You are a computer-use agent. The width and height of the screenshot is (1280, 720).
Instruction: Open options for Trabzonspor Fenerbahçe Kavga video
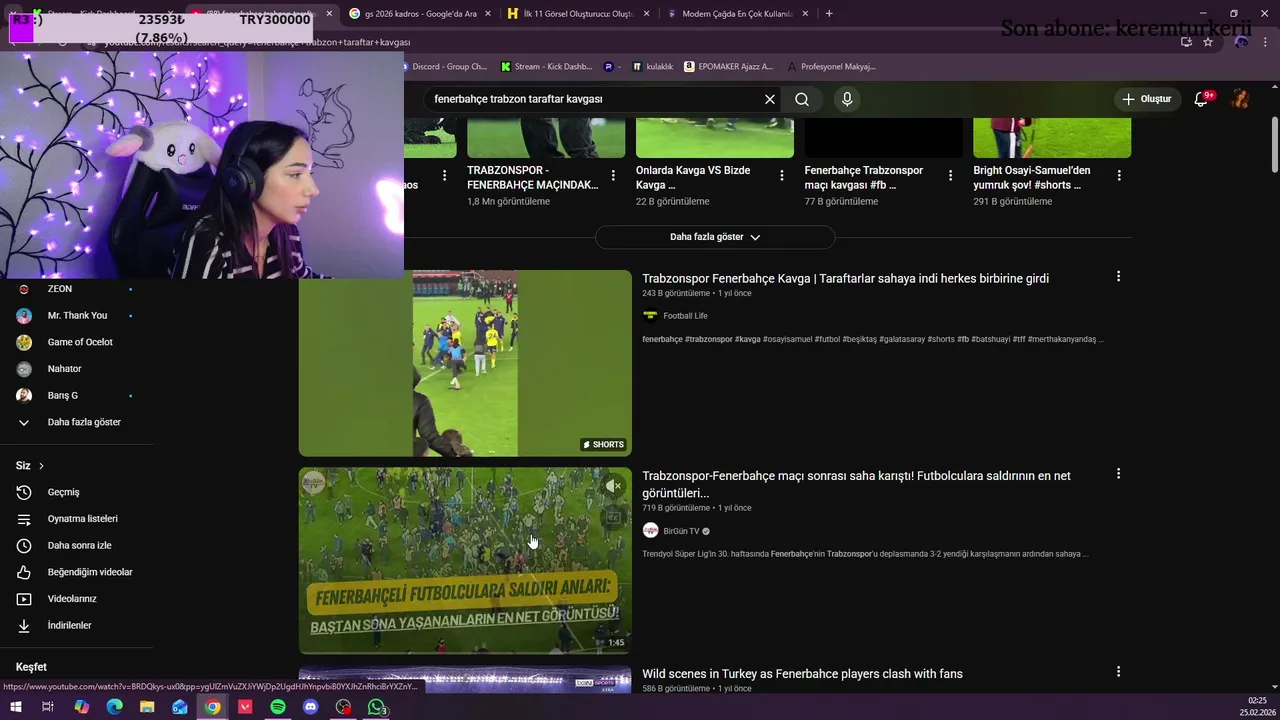(1118, 276)
